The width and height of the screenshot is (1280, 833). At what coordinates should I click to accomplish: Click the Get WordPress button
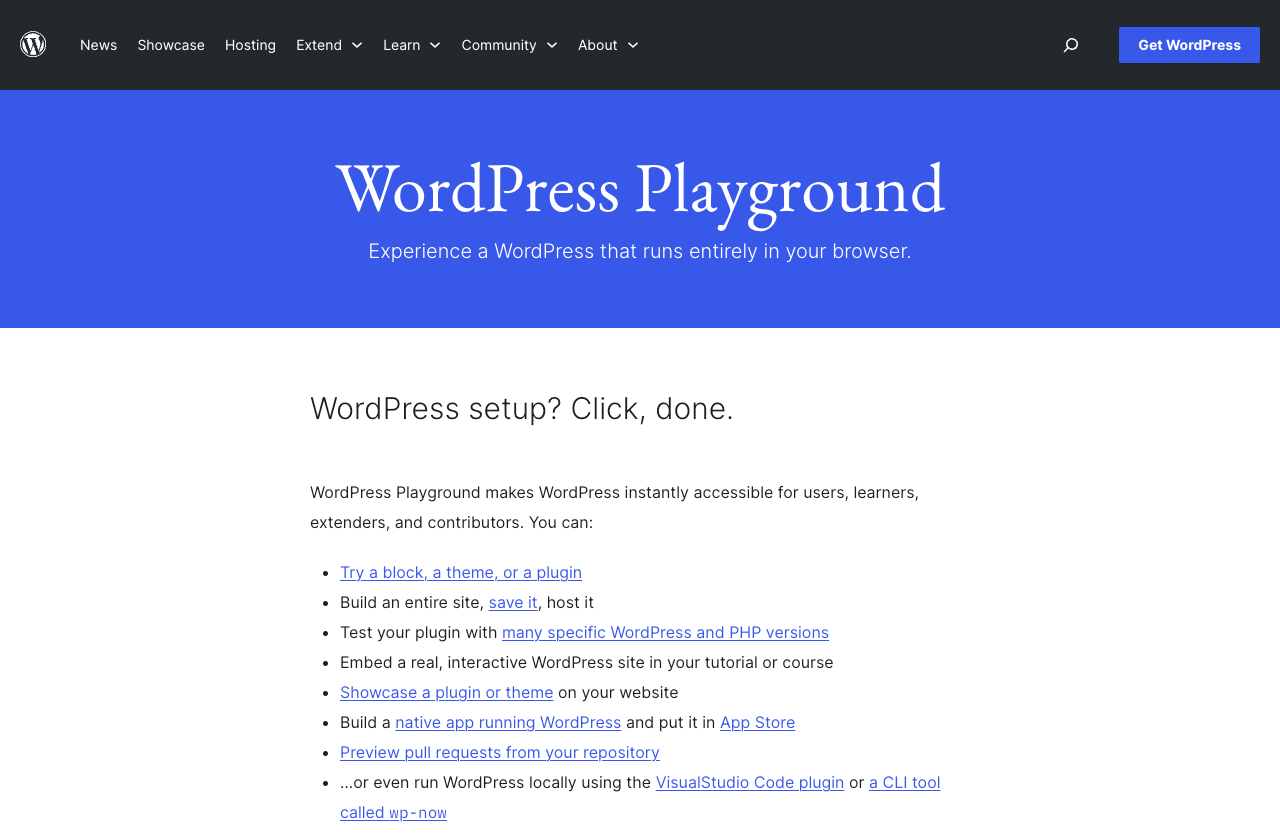pyautogui.click(x=1189, y=45)
